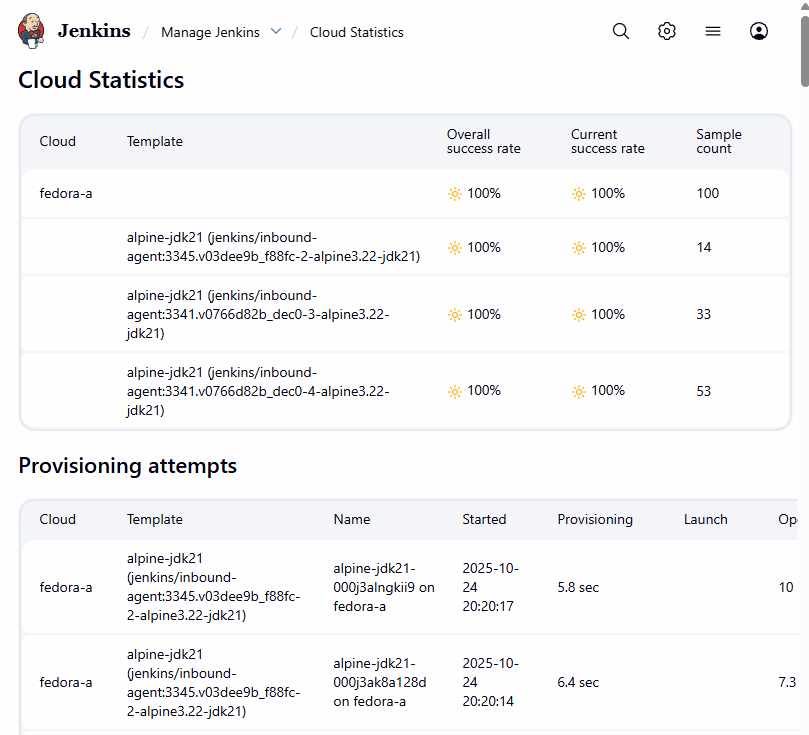The height and width of the screenshot is (735, 809).
Task: Click the Jenkins home text link
Action: pos(94,31)
